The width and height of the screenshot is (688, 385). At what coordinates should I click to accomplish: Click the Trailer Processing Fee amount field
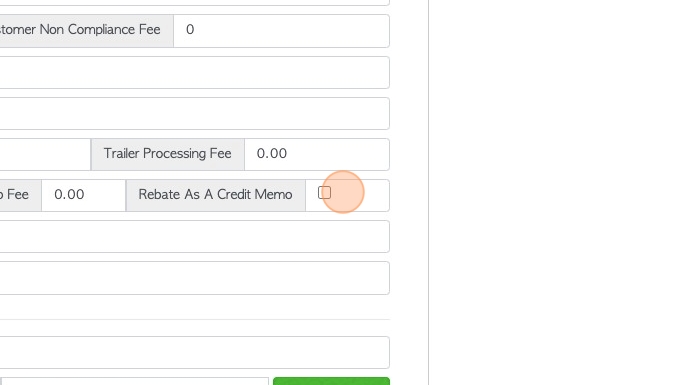(x=317, y=154)
